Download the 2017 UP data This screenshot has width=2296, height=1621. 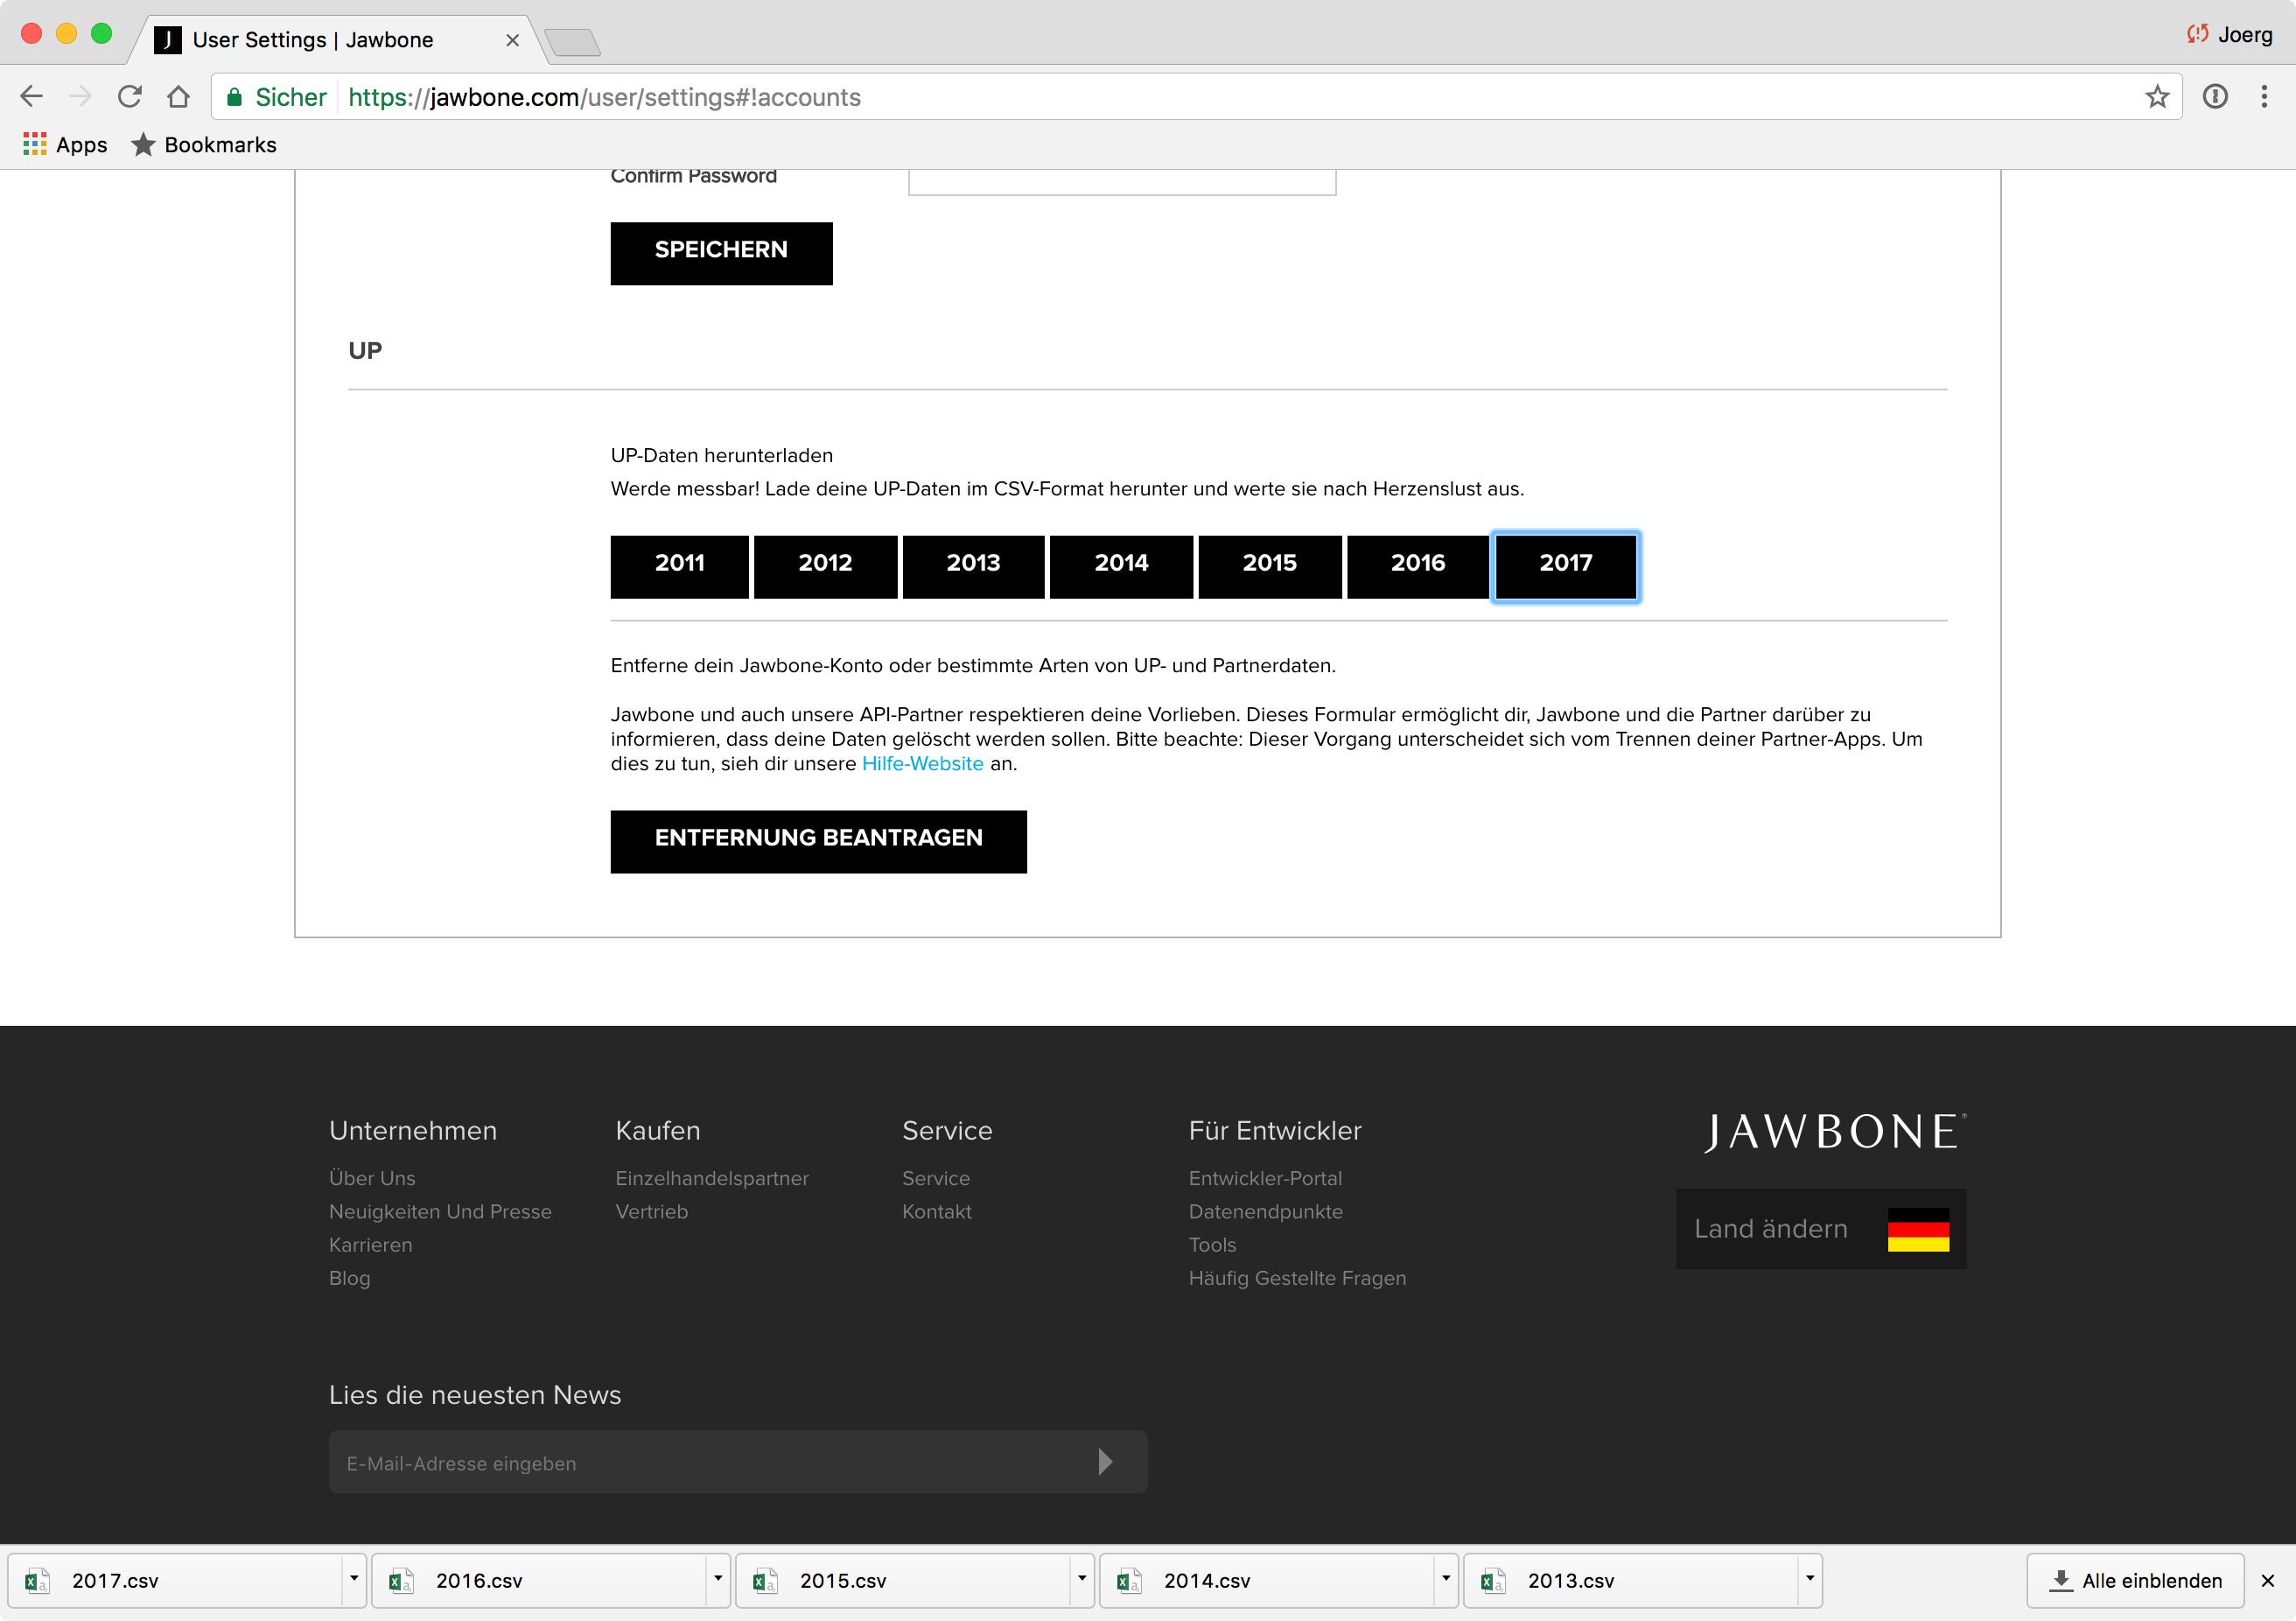[x=1566, y=567]
